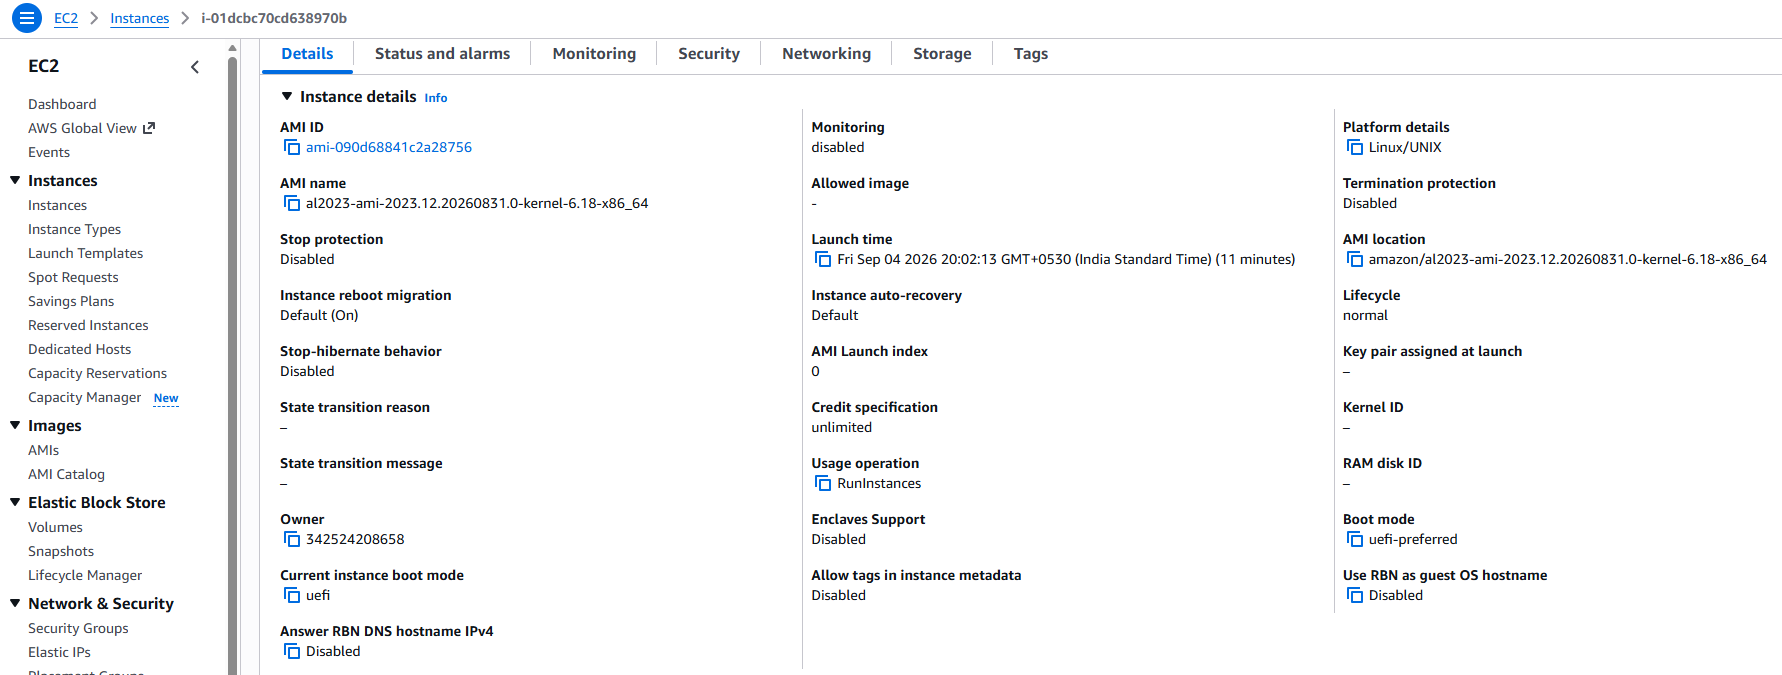
Task: Open the Monitoring tab
Action: pos(594,54)
